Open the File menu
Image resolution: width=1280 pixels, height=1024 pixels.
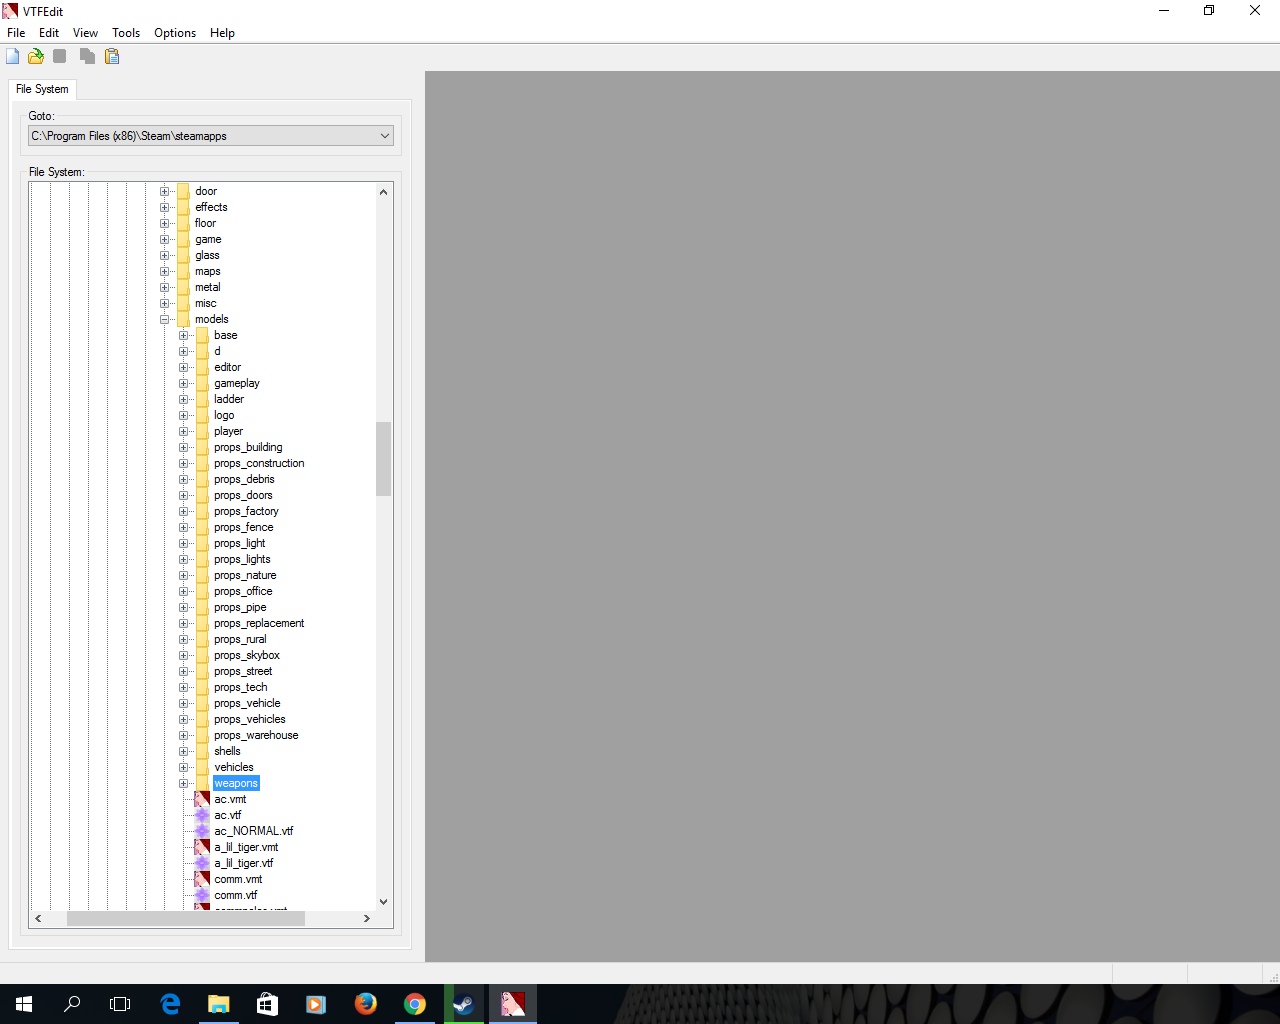pyautogui.click(x=16, y=33)
